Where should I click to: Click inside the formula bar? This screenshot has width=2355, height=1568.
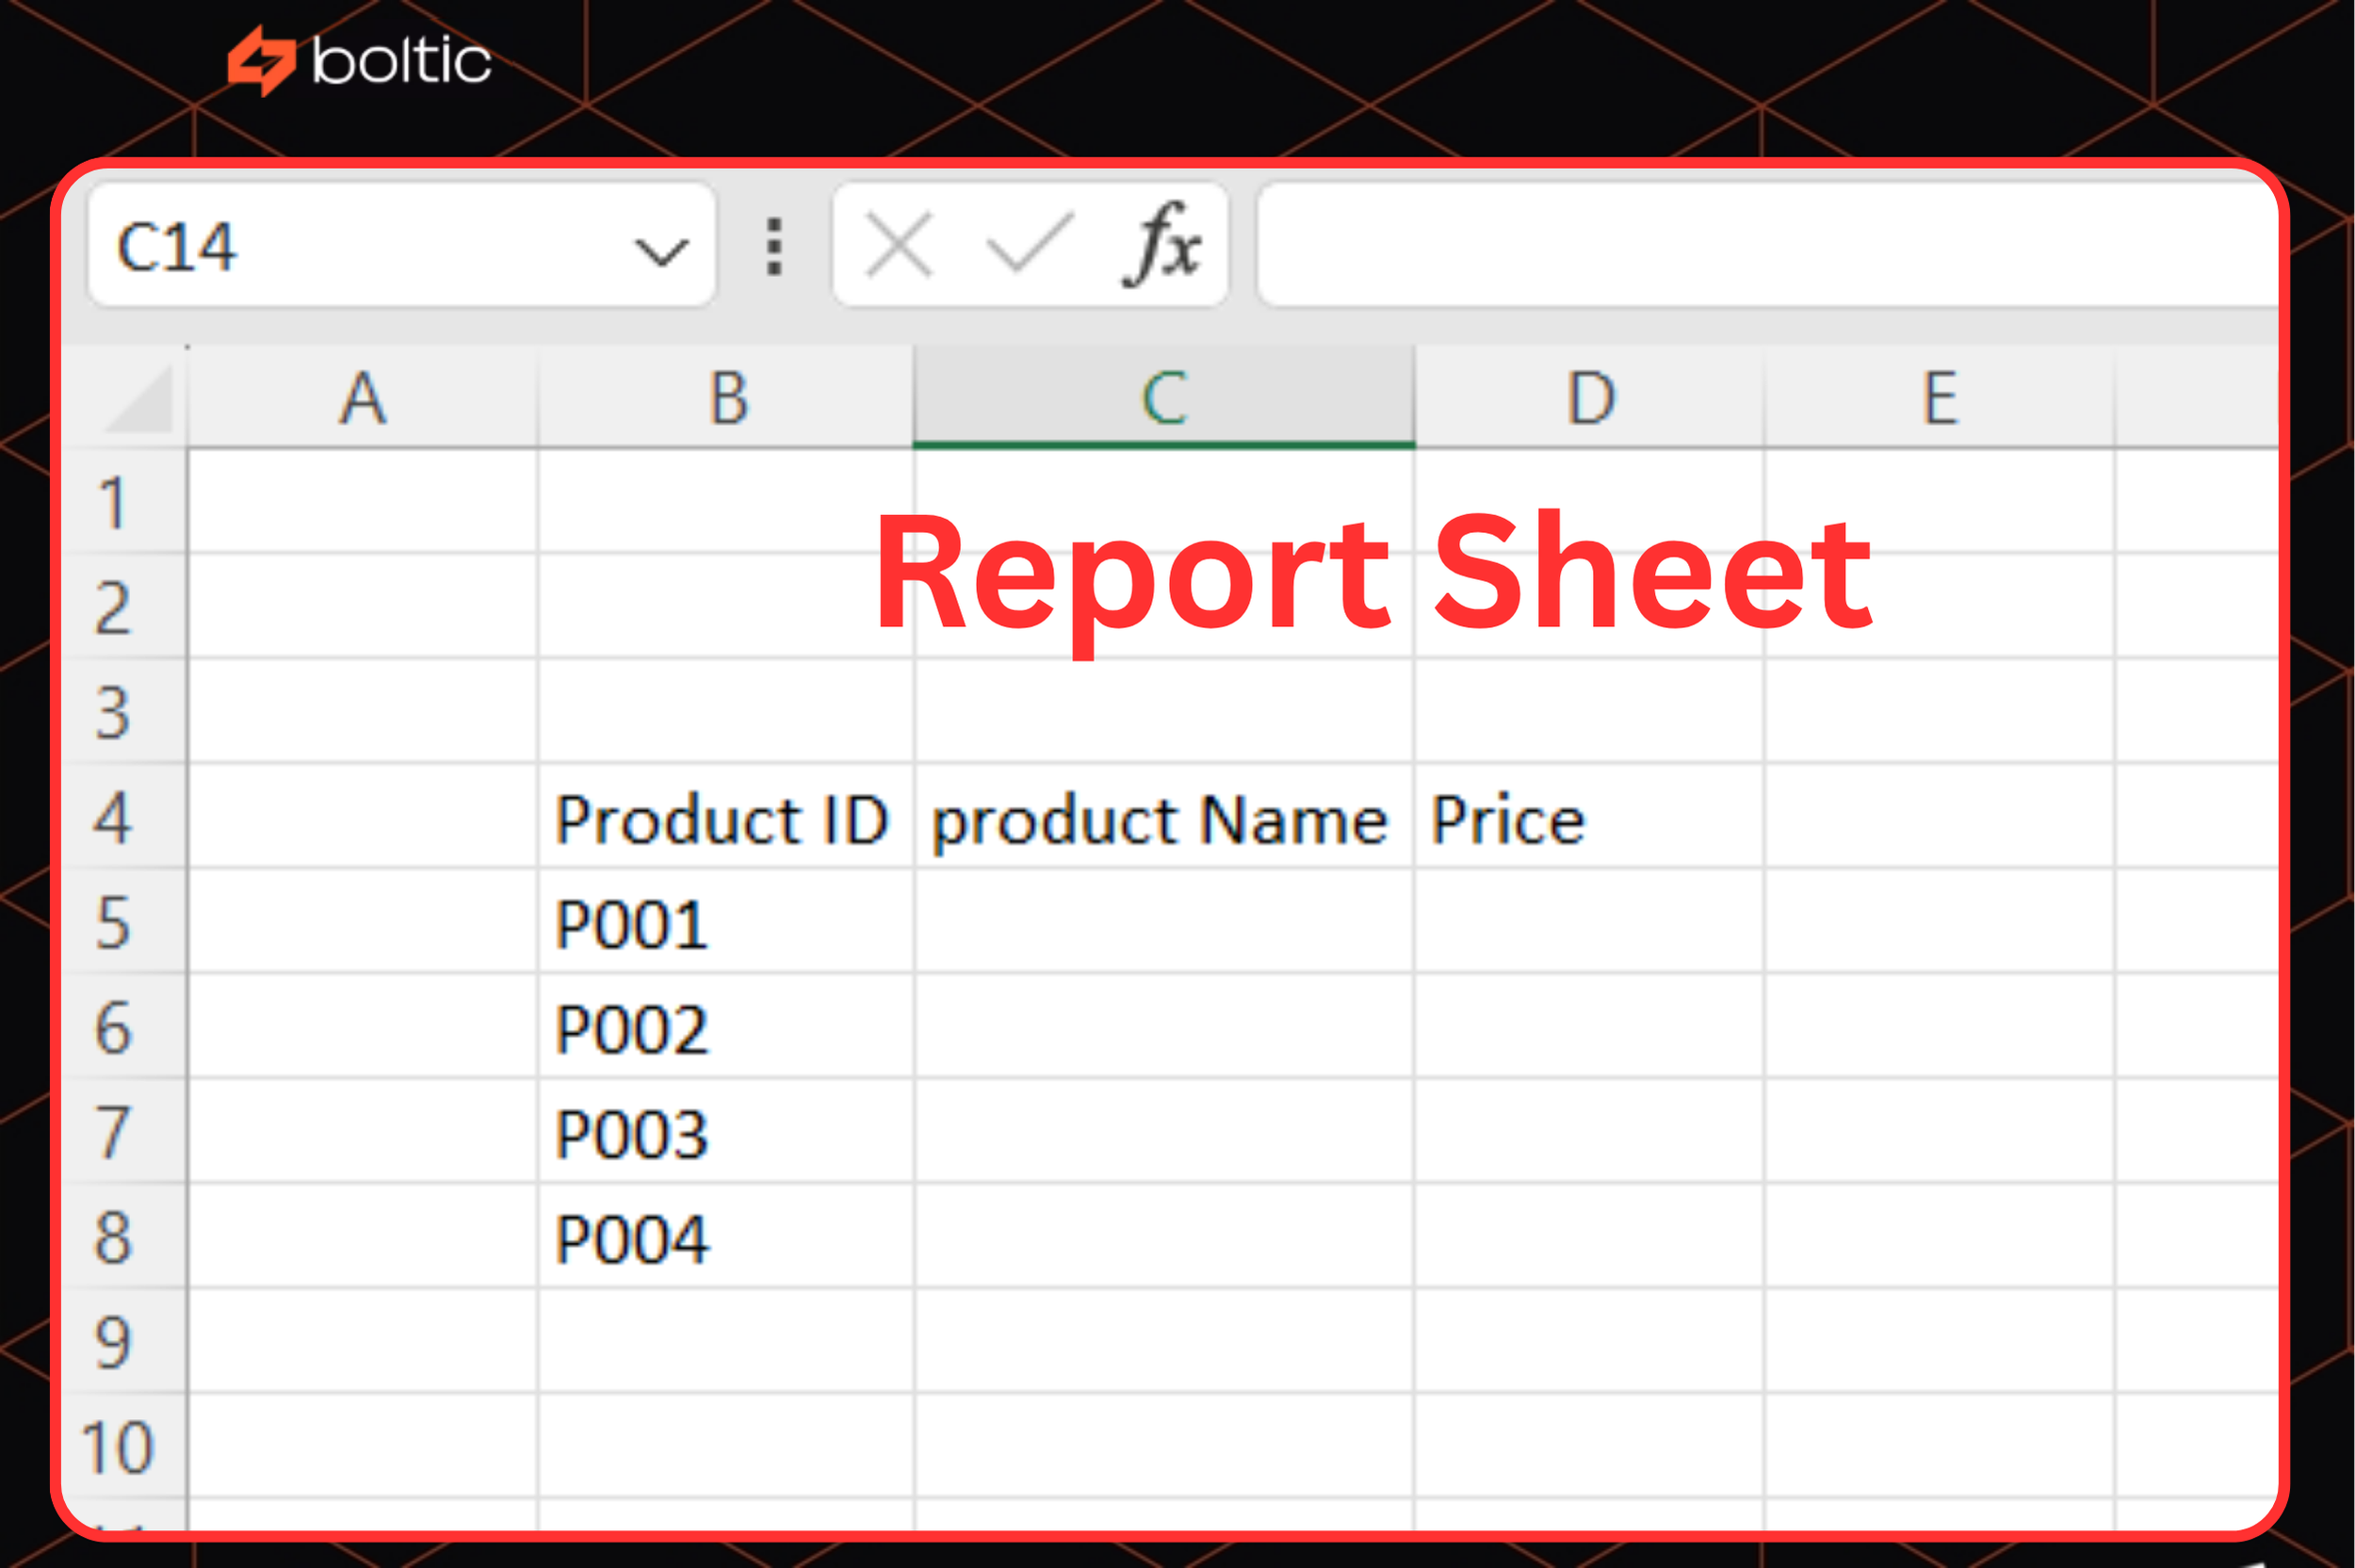click(1700, 245)
